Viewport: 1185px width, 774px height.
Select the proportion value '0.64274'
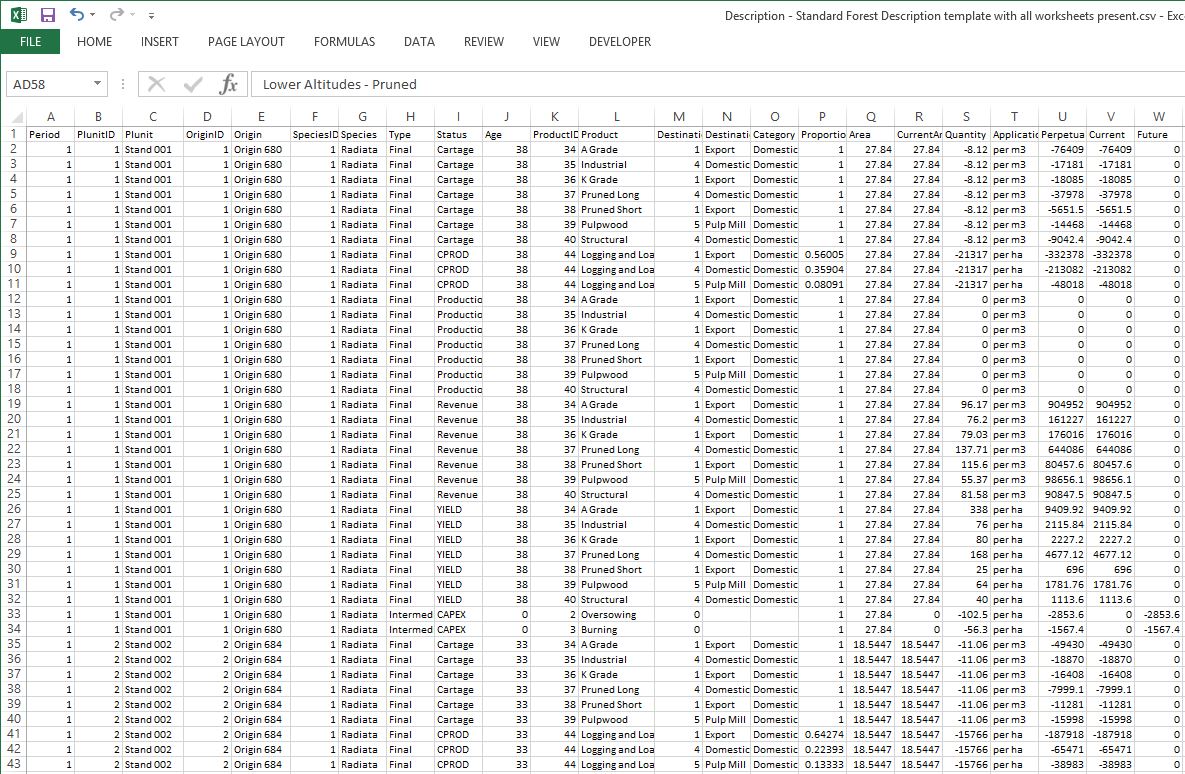(822, 735)
